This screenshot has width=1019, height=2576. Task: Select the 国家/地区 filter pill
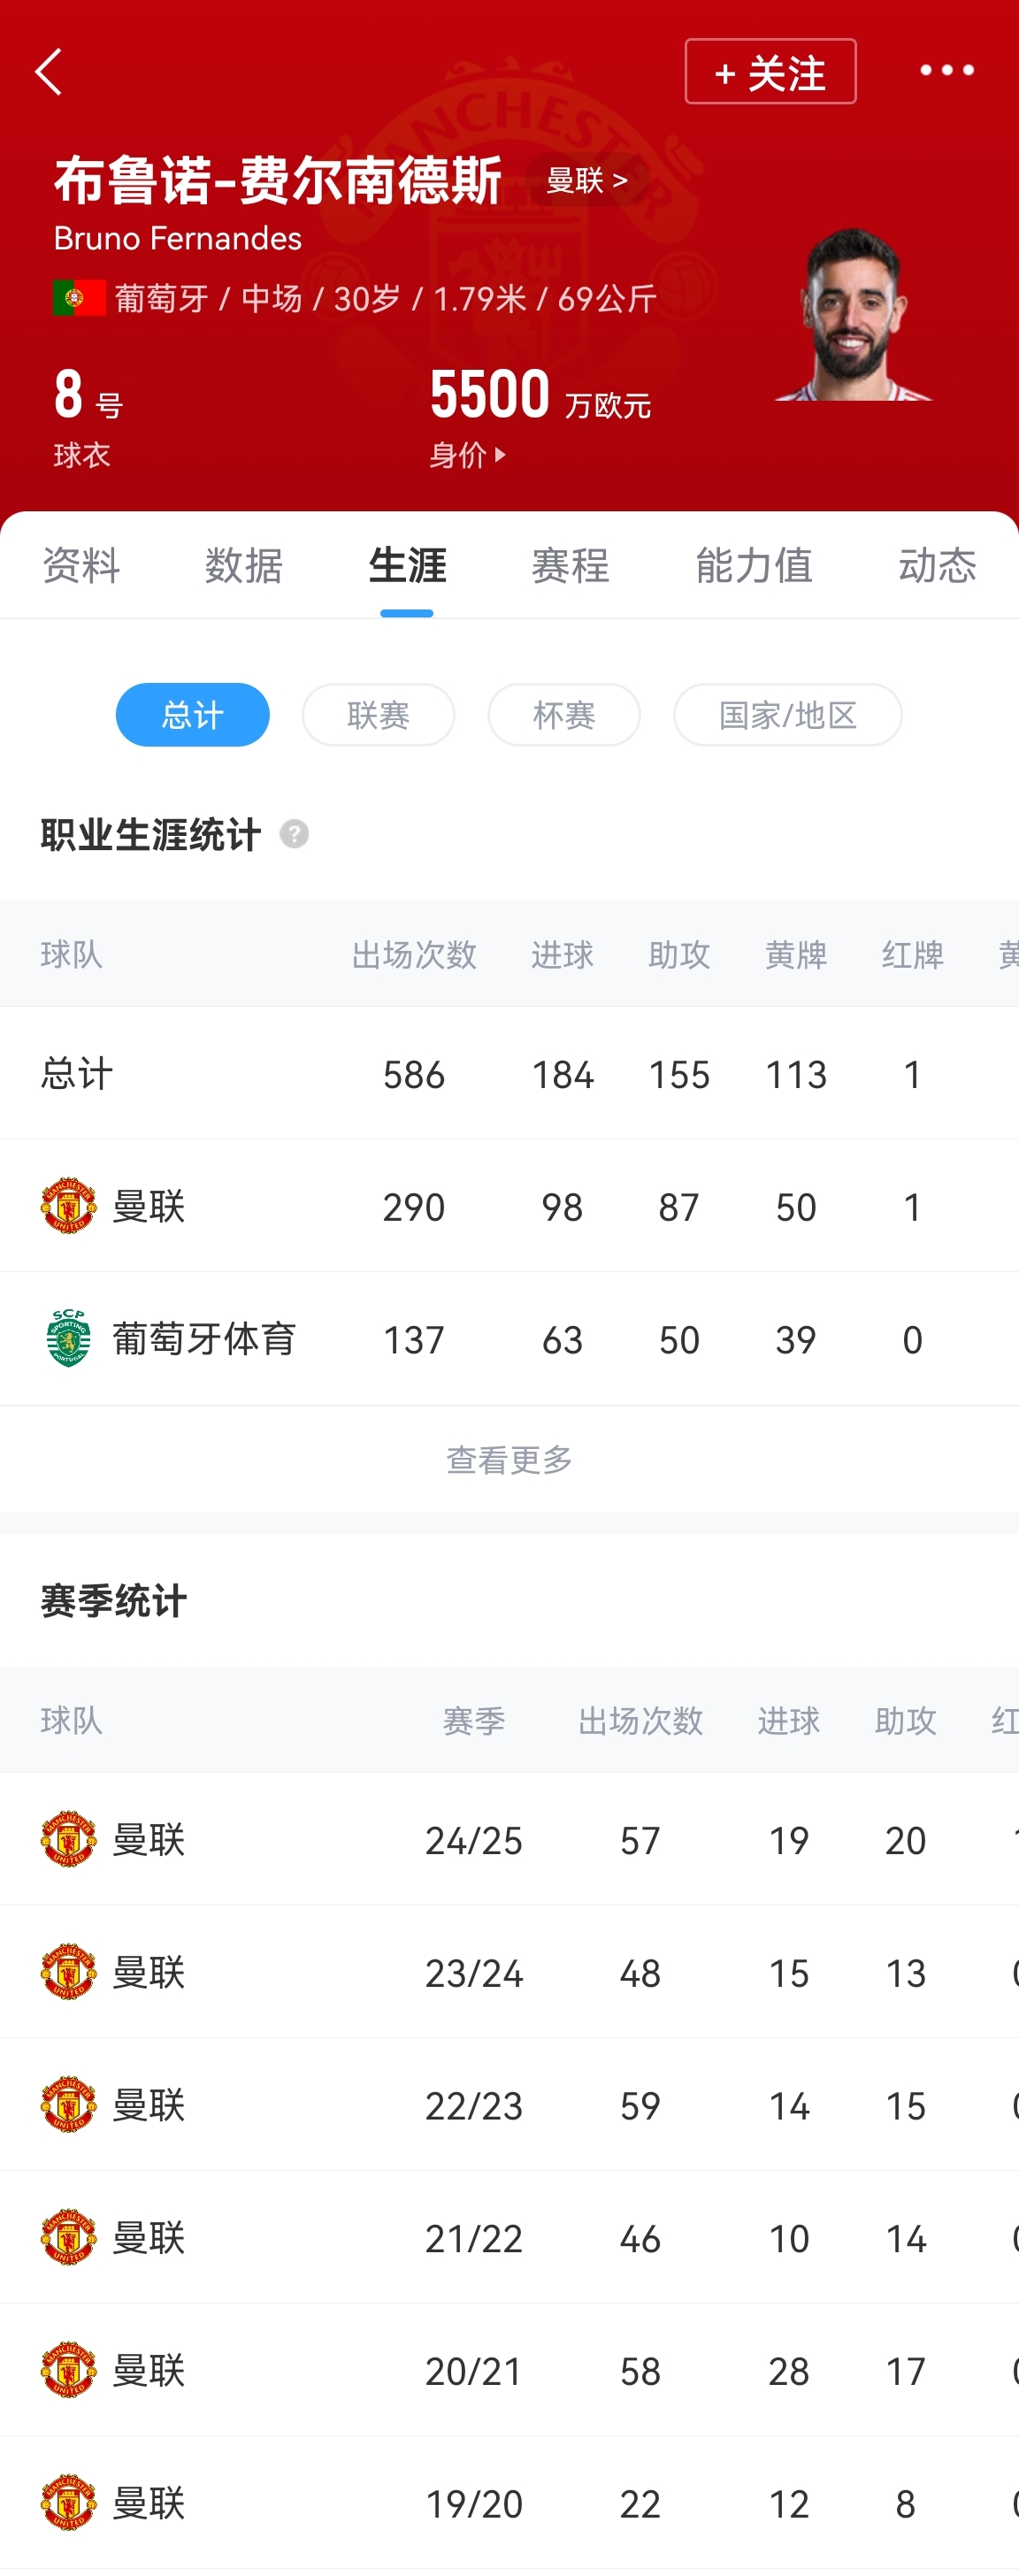coord(787,715)
